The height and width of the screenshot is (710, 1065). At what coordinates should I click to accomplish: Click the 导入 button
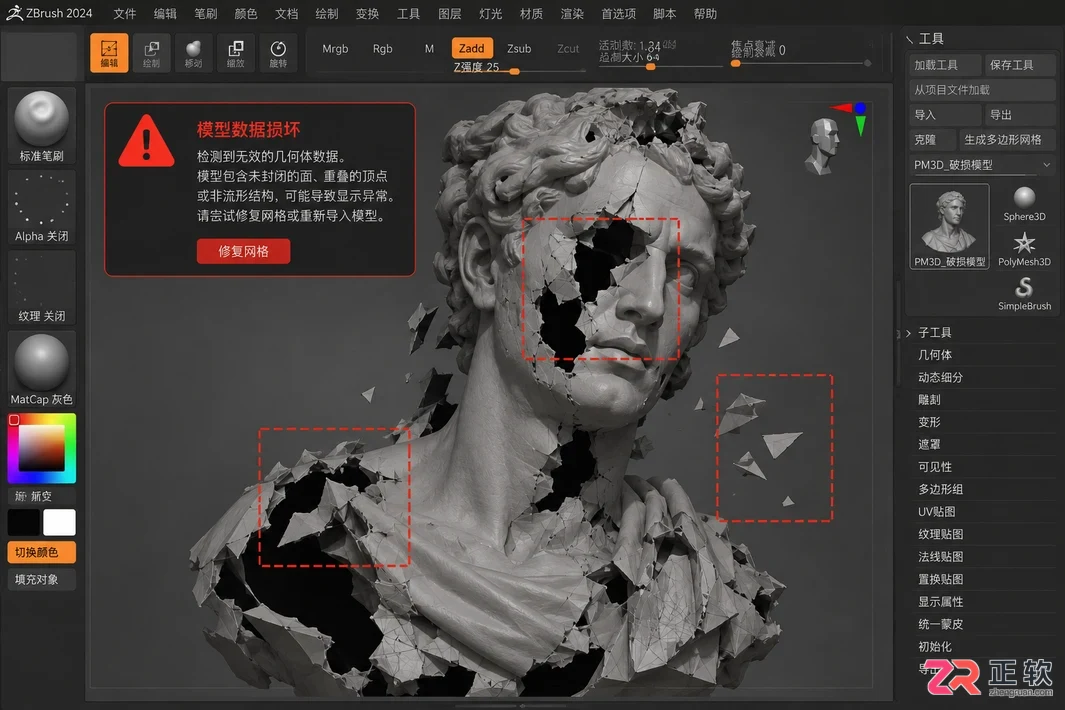[945, 115]
